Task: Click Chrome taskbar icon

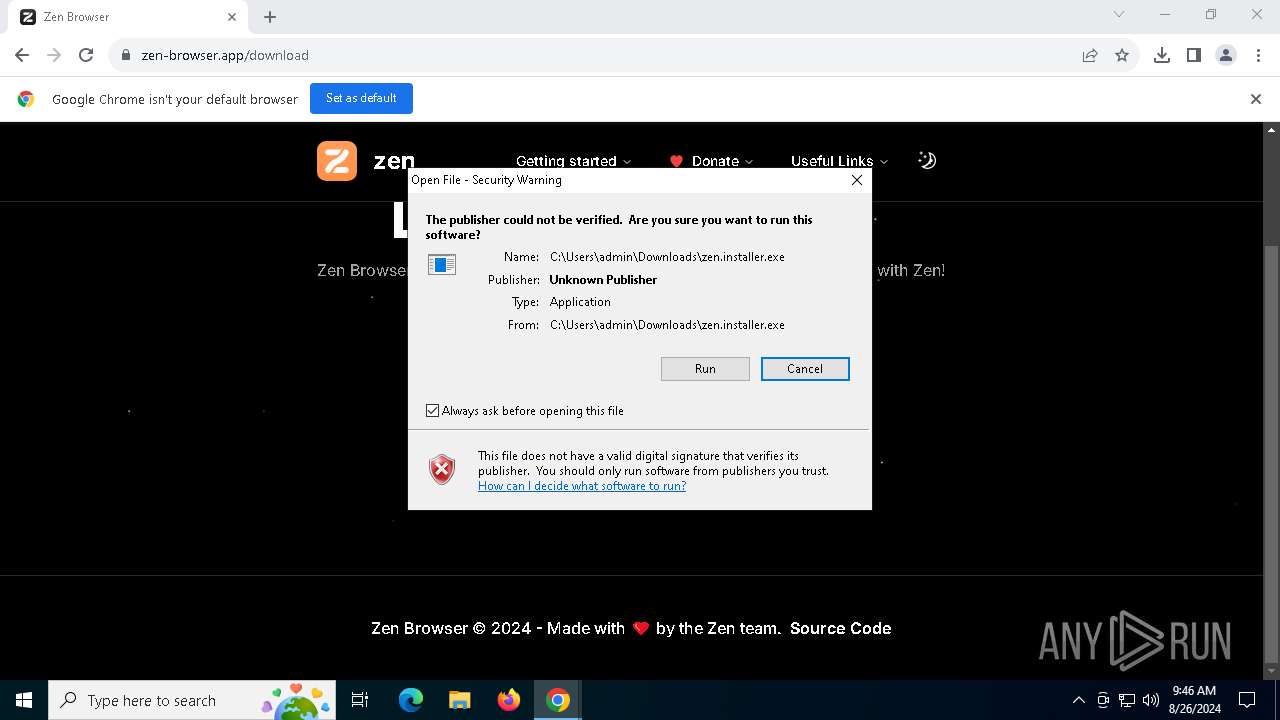Action: [x=558, y=700]
